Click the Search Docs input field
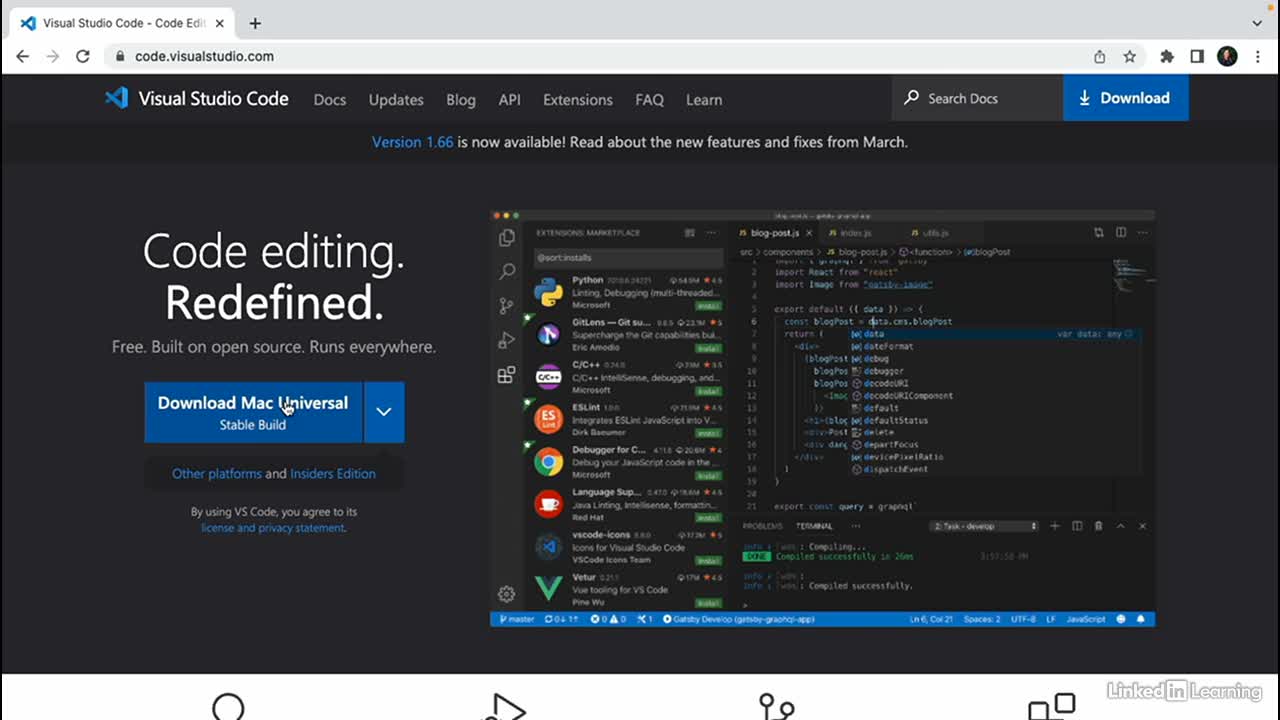 tap(976, 98)
